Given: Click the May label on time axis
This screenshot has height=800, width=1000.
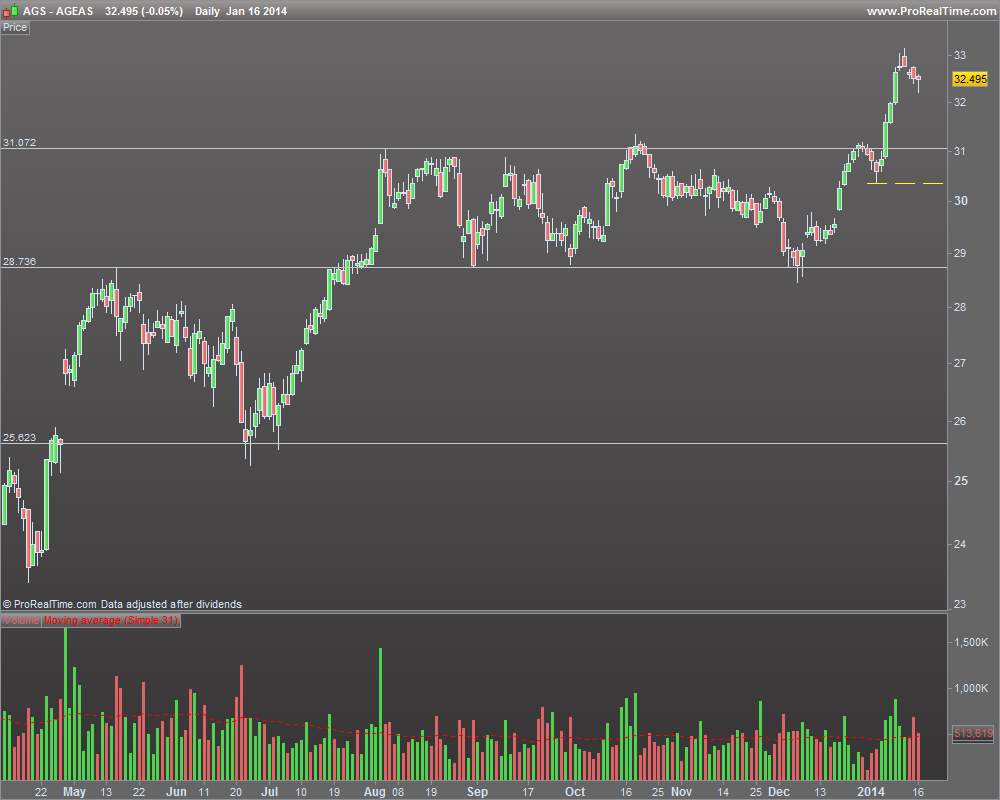Looking at the screenshot, I should [x=75, y=792].
